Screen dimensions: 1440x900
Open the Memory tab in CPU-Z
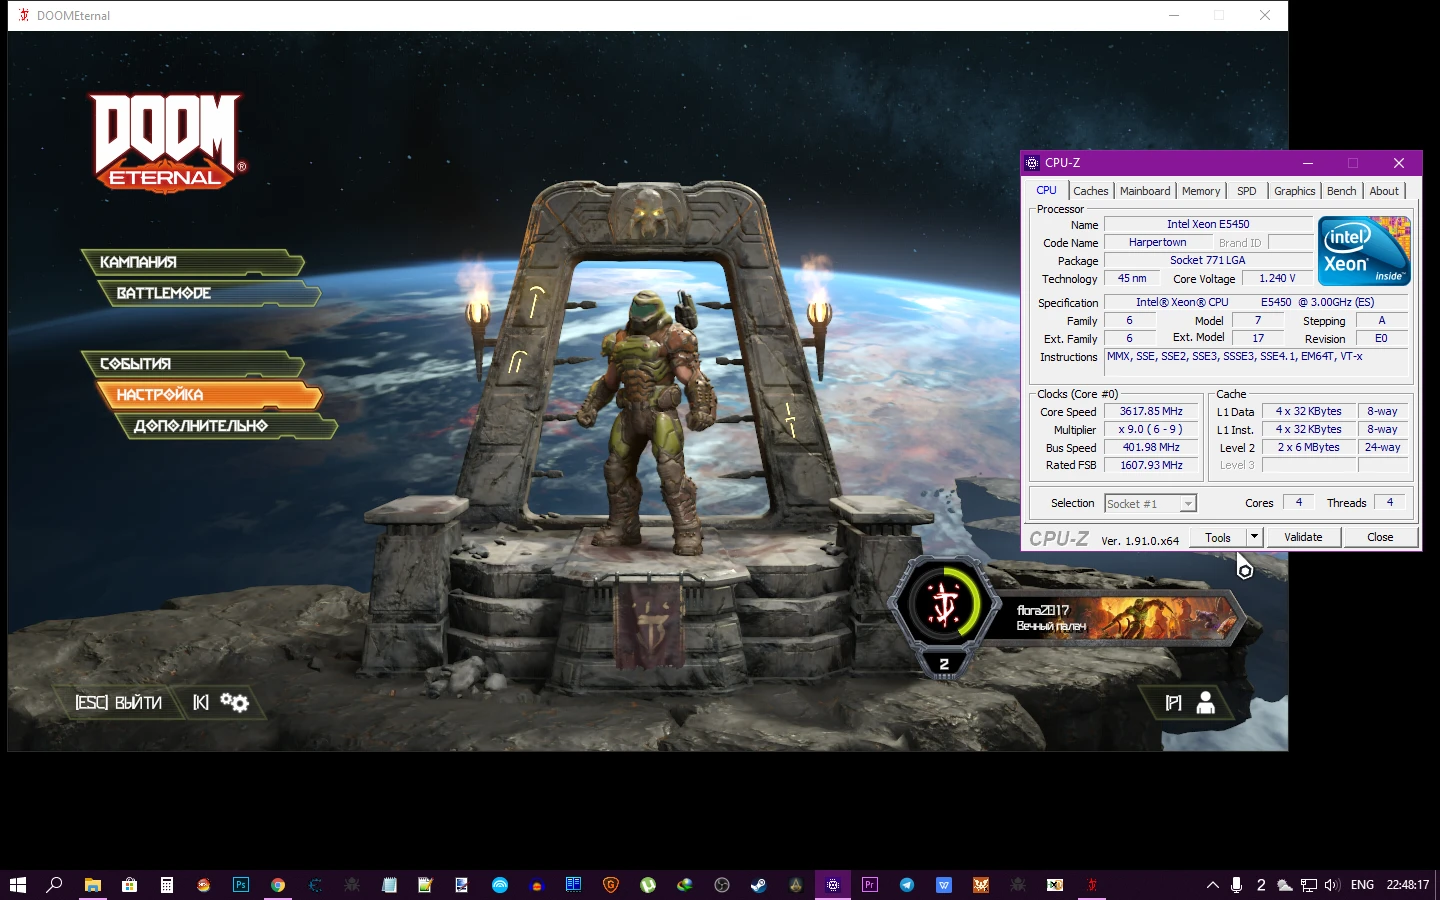[x=1200, y=191]
